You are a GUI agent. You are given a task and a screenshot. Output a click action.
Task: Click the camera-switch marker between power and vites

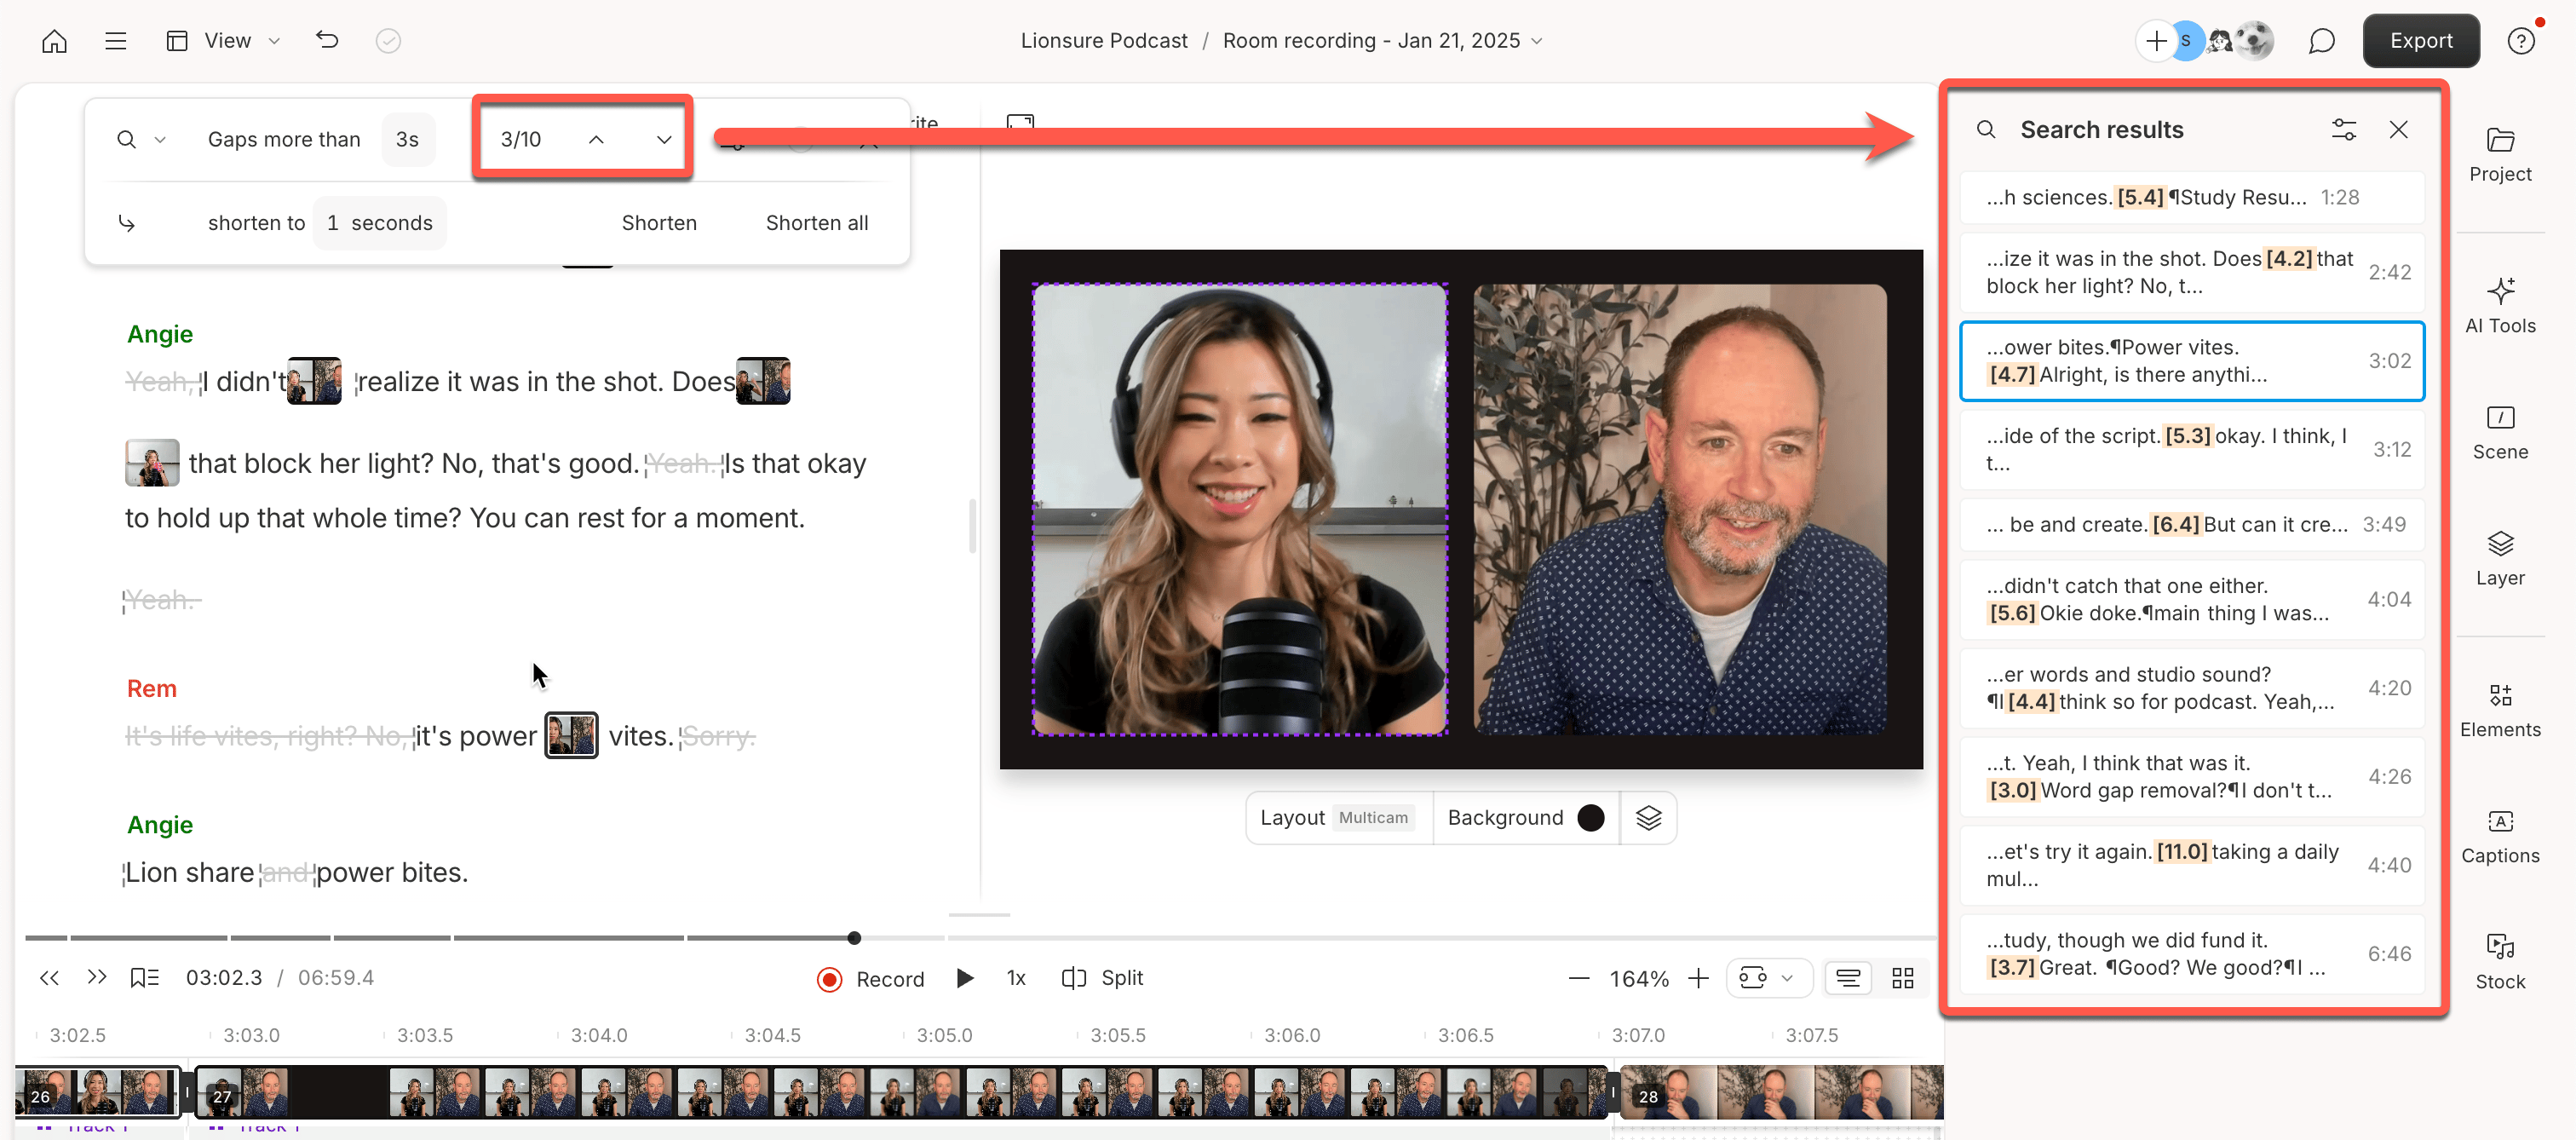(571, 735)
